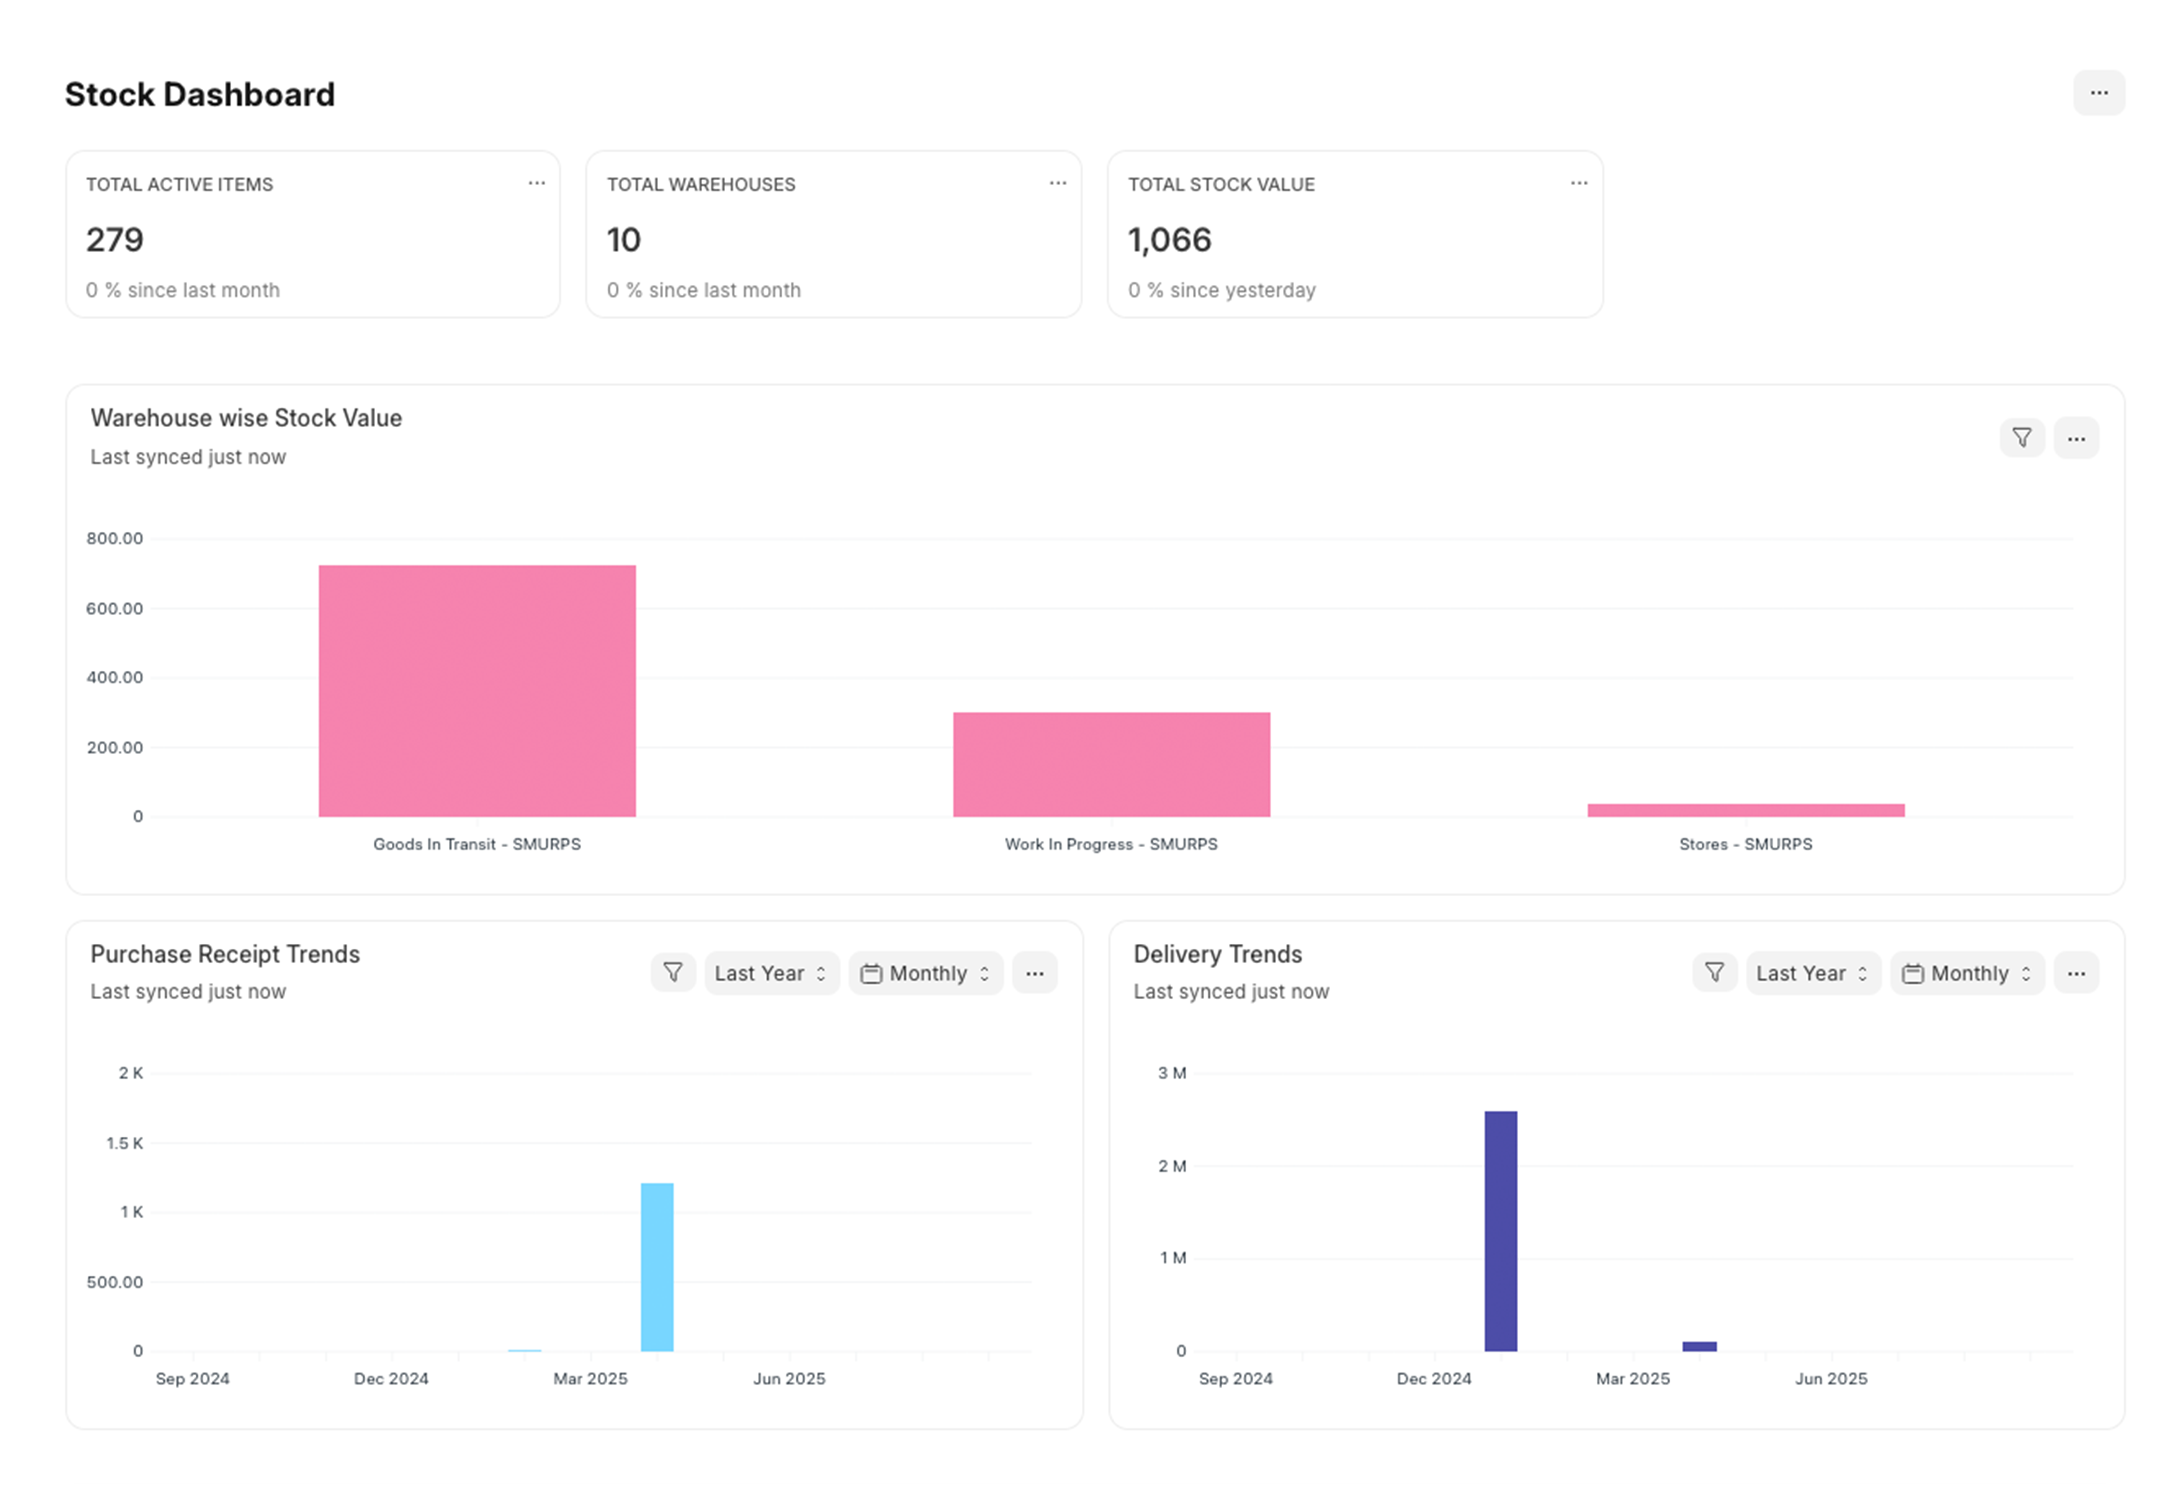
Task: Click the 279 active items number
Action: [115, 240]
